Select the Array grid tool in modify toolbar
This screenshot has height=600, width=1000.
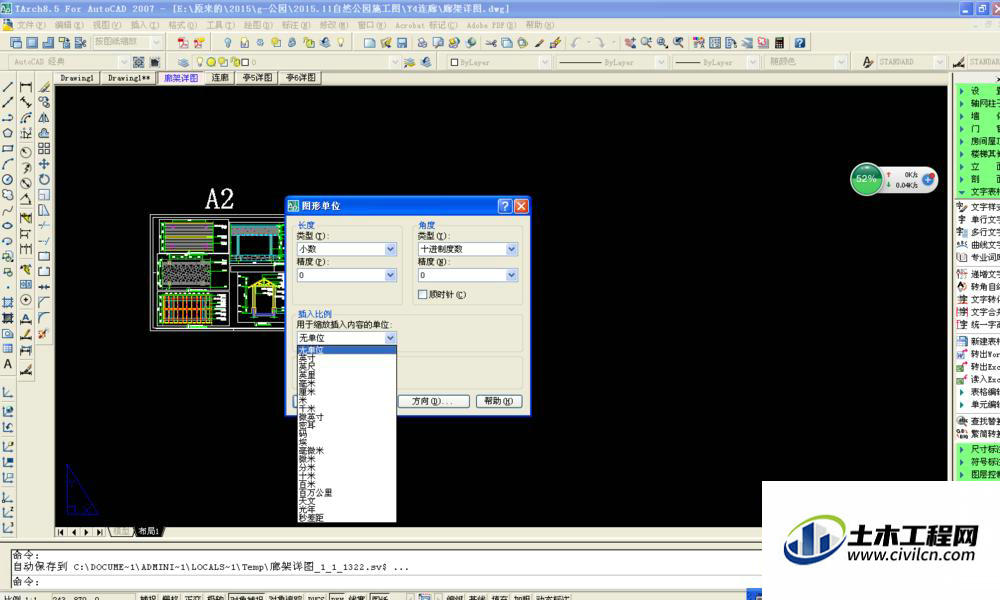44,149
